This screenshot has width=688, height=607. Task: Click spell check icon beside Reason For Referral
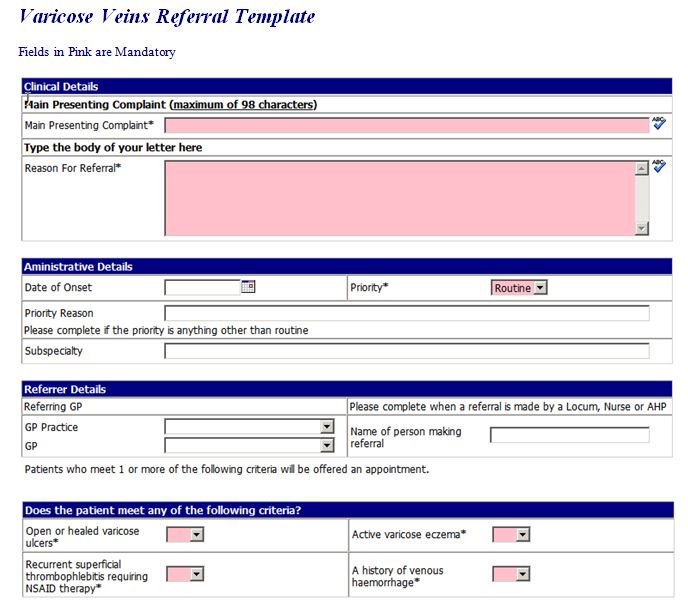659,166
